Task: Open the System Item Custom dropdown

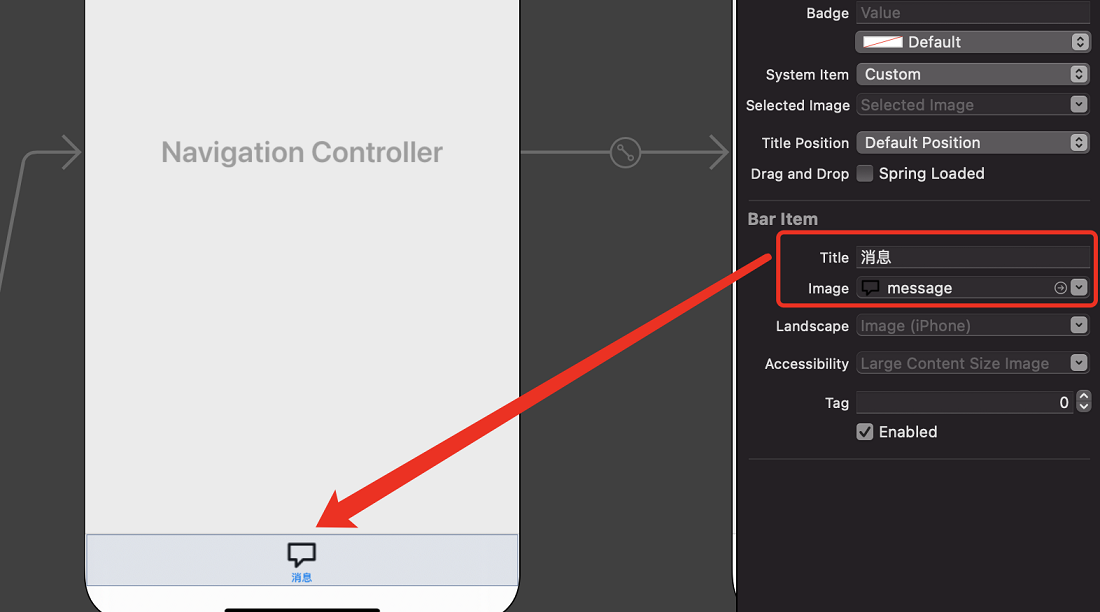Action: coord(972,74)
